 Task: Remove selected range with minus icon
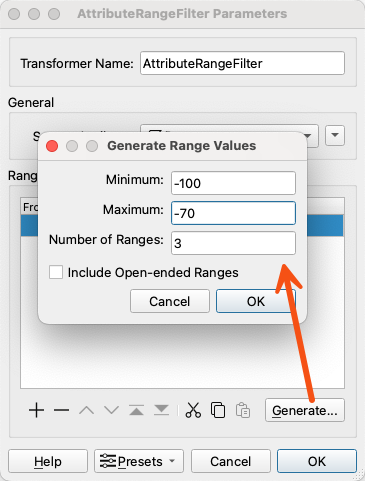click(61, 410)
